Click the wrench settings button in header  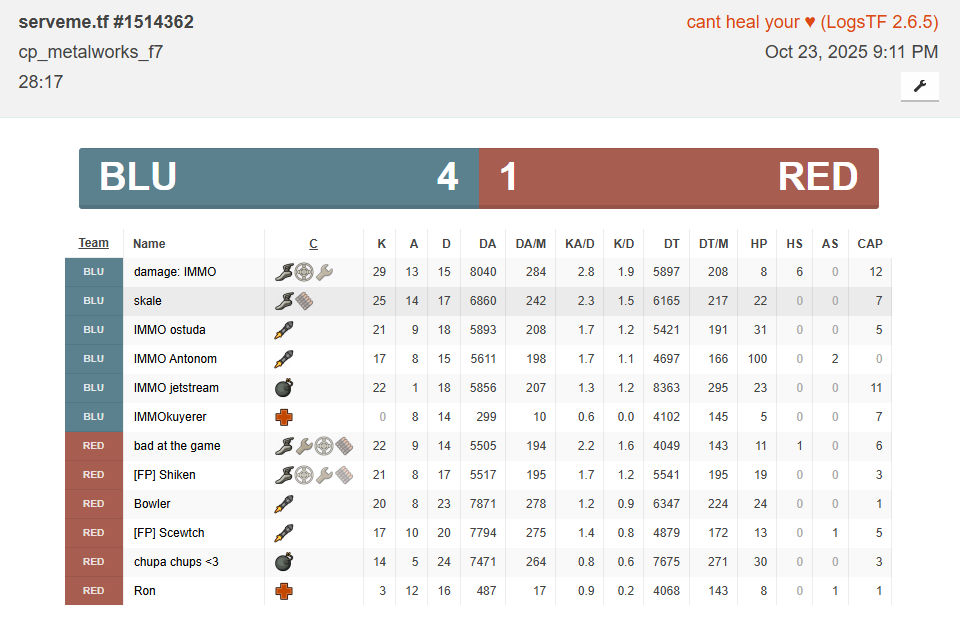click(x=919, y=86)
